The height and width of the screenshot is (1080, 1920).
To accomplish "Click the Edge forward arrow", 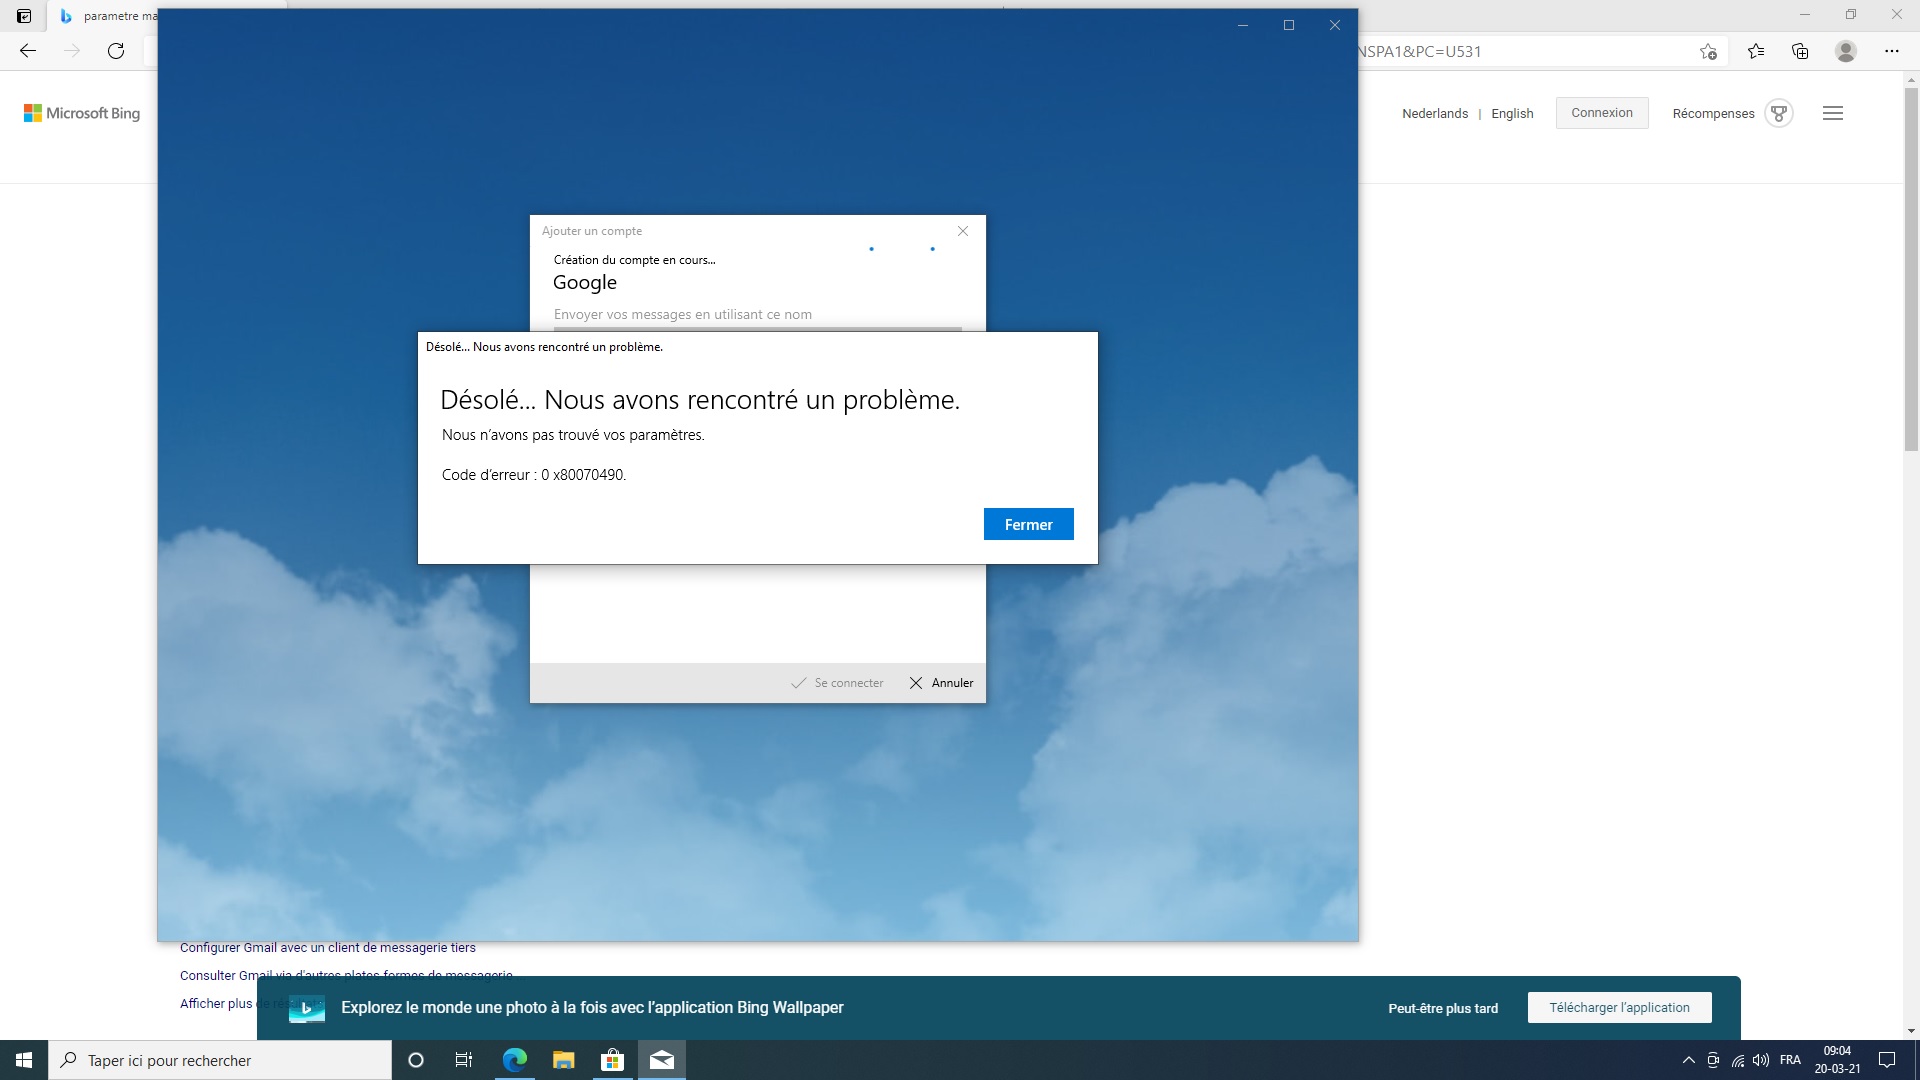I will point(72,51).
